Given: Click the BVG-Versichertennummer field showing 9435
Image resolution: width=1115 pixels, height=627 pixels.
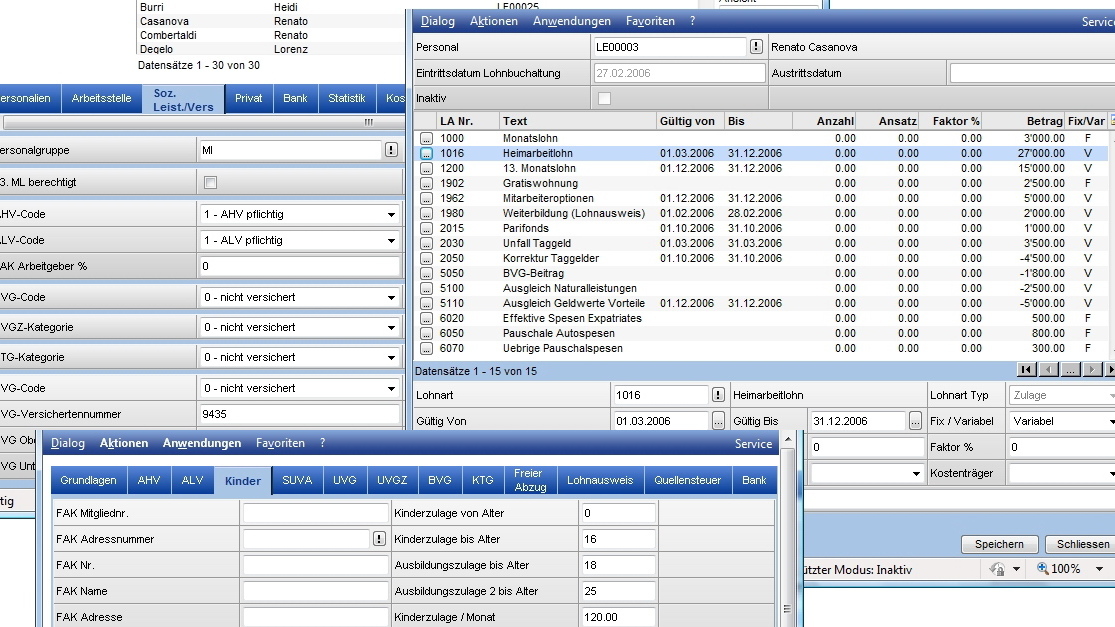Looking at the screenshot, I should tap(299, 414).
